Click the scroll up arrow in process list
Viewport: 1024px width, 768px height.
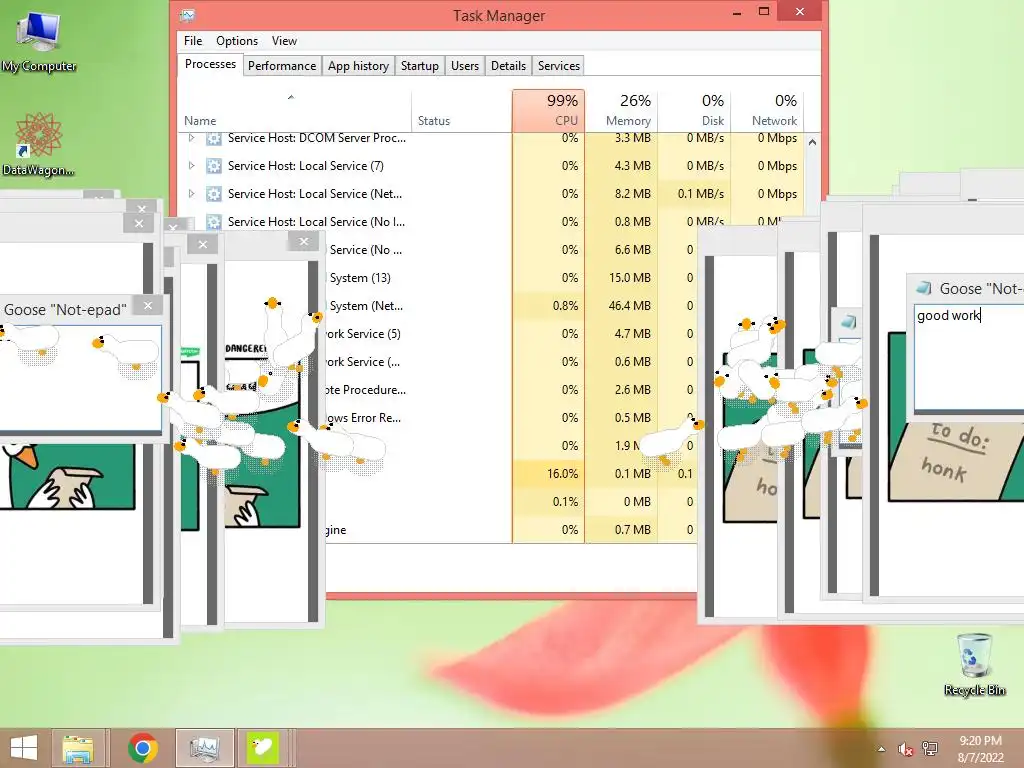[x=812, y=142]
